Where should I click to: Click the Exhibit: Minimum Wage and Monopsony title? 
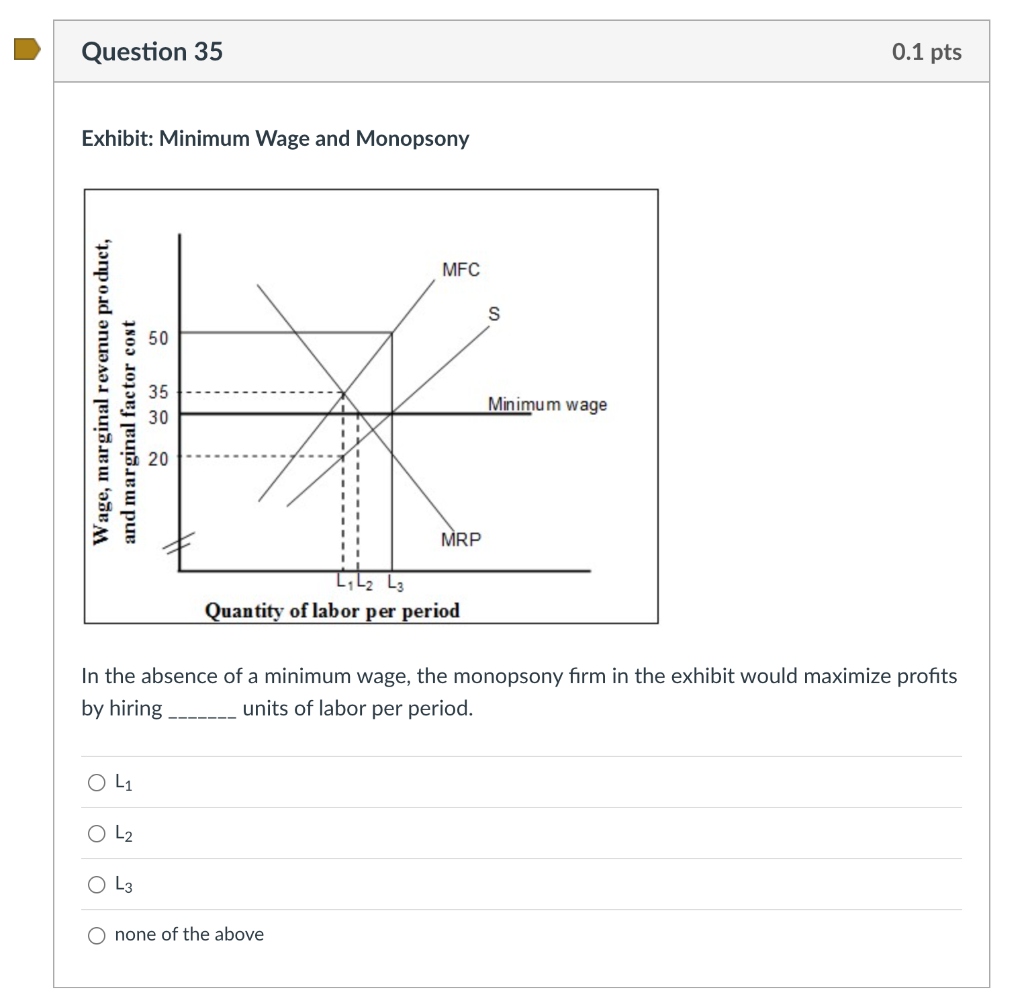[x=275, y=138]
